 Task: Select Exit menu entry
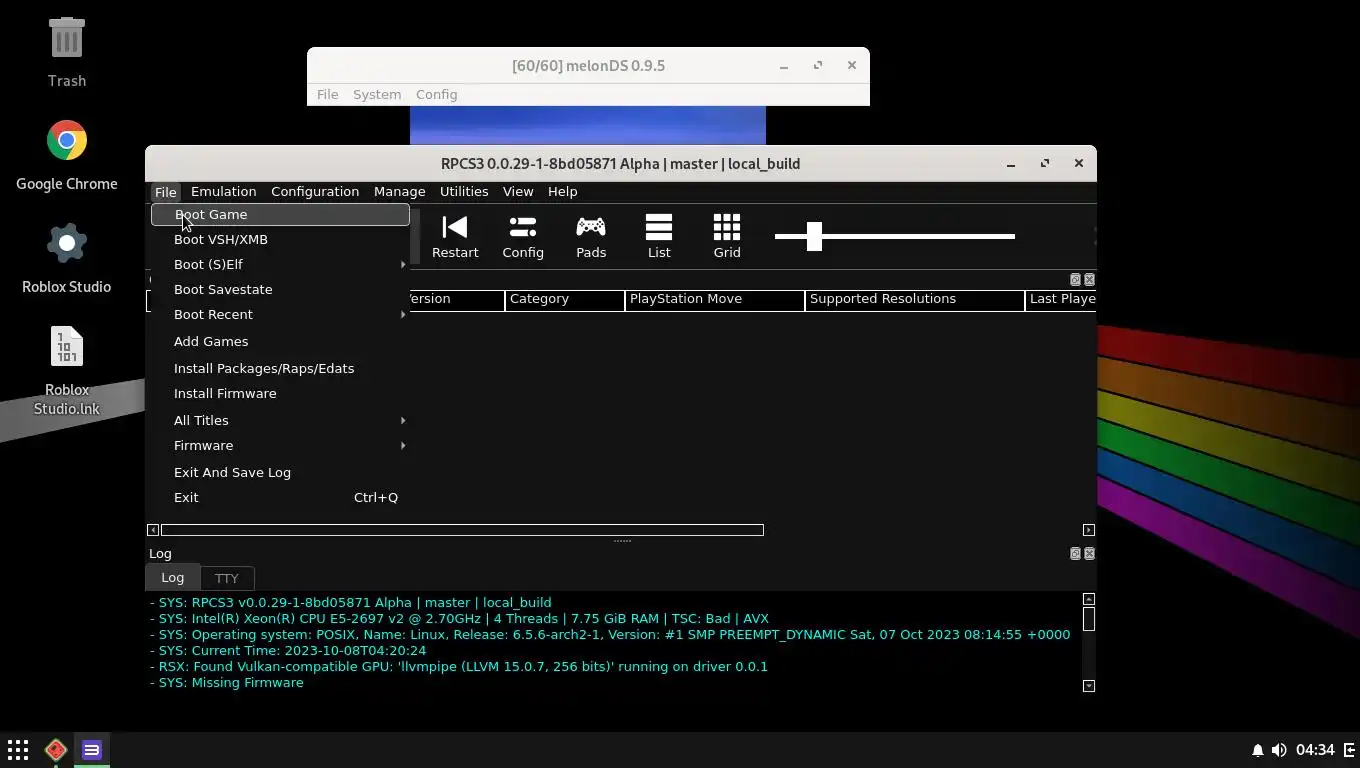(x=280, y=497)
